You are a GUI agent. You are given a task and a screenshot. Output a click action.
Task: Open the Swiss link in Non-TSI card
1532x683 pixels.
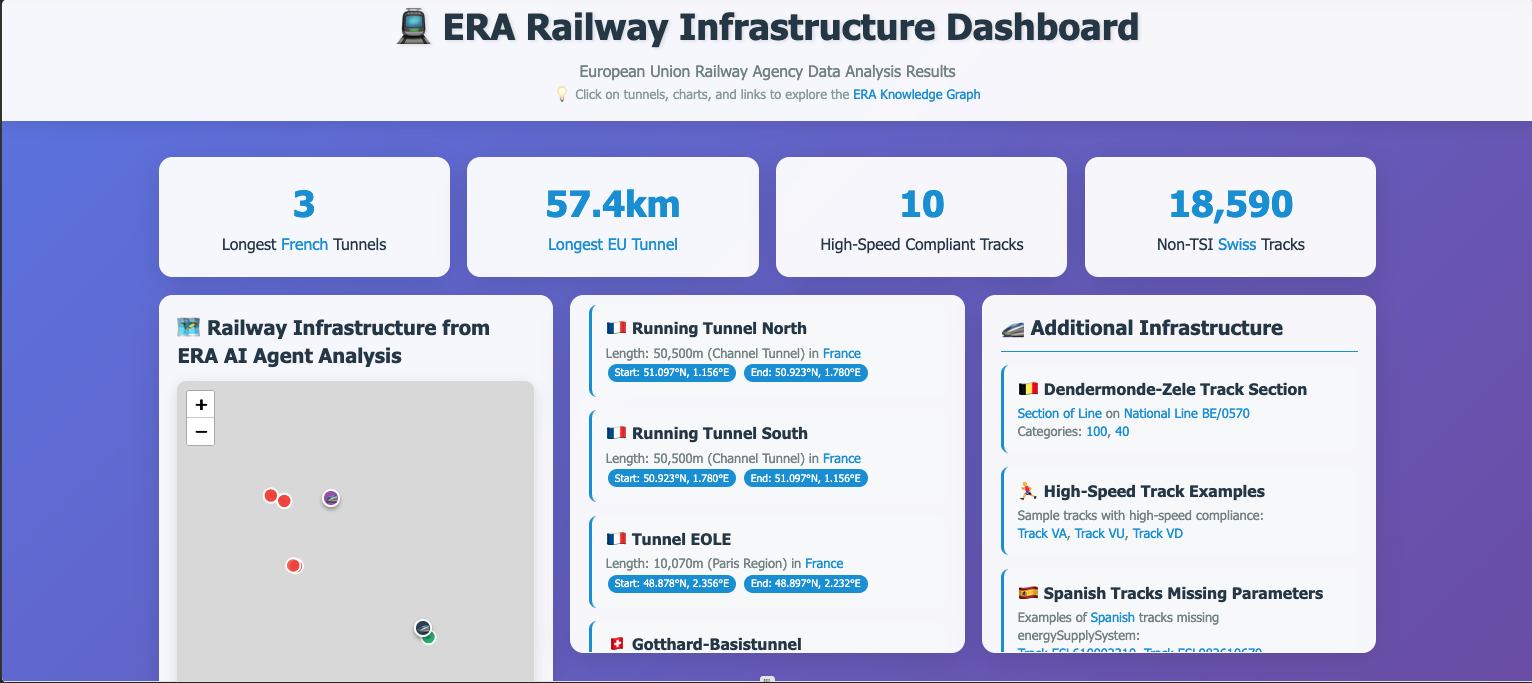click(x=1238, y=244)
